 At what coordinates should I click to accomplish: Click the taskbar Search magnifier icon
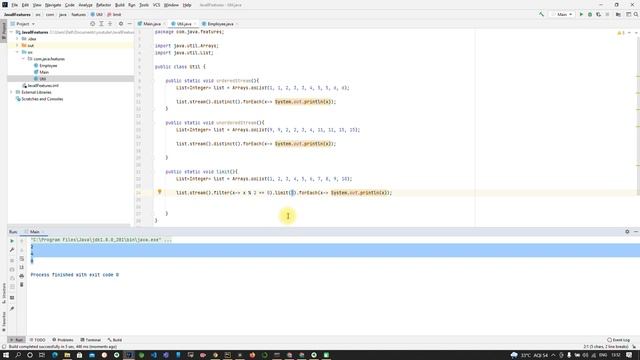(x=18, y=355)
